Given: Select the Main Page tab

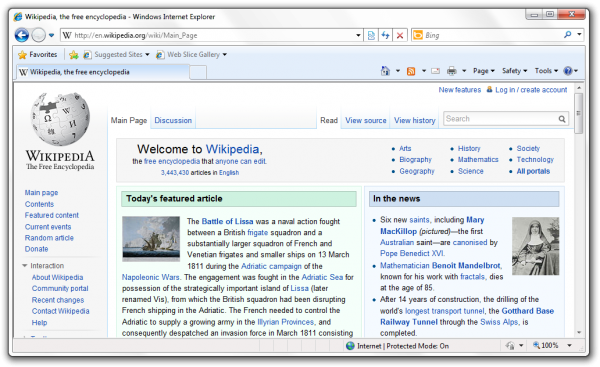Looking at the screenshot, I should pyautogui.click(x=129, y=121).
